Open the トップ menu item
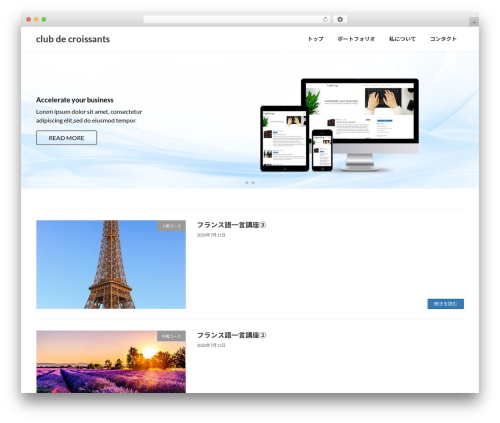This screenshot has height=423, width=500. click(x=315, y=39)
